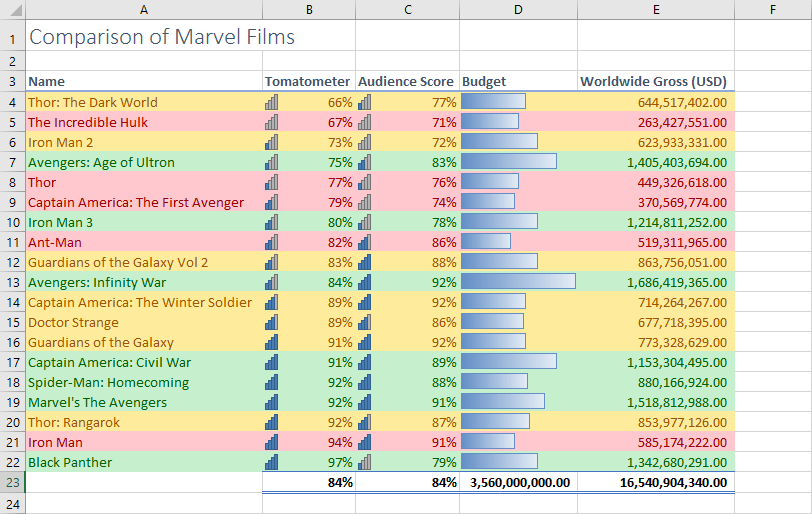Image resolution: width=812 pixels, height=514 pixels.
Task: Select row 13 header
Action: [x=12, y=282]
